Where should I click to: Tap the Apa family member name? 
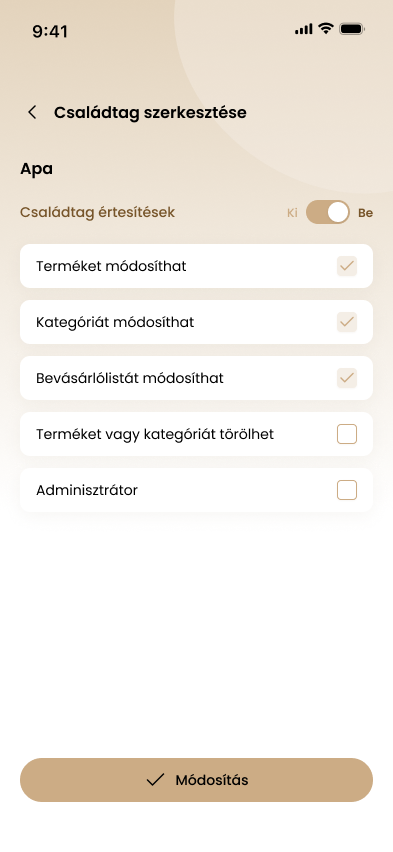(x=36, y=169)
